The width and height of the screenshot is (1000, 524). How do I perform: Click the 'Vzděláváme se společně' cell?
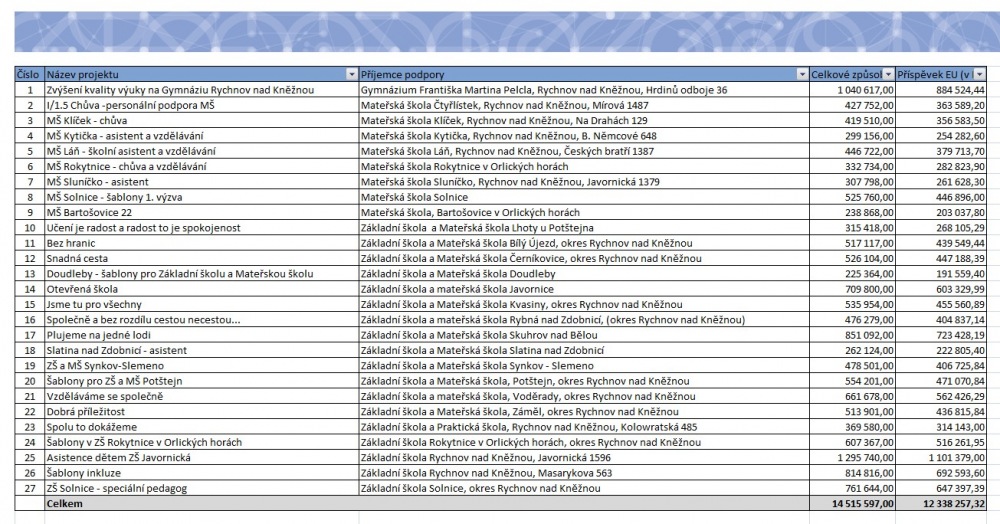click(202, 396)
